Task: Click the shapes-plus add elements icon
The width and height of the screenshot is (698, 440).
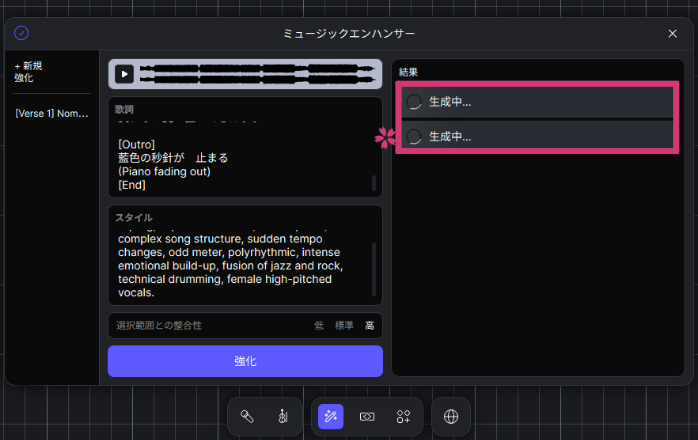Action: coord(403,416)
